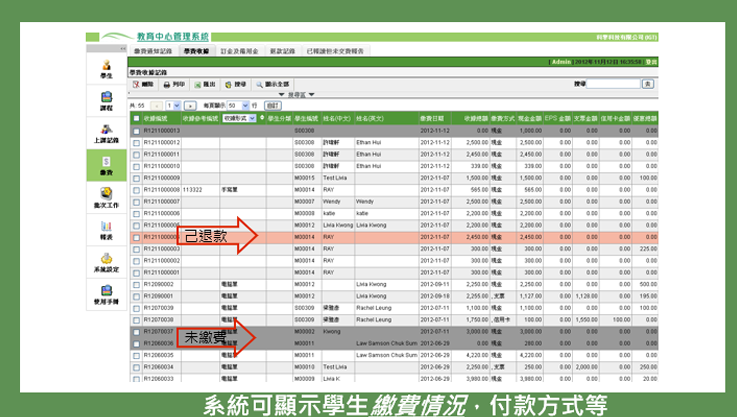Click the Admin user link

pos(561,62)
